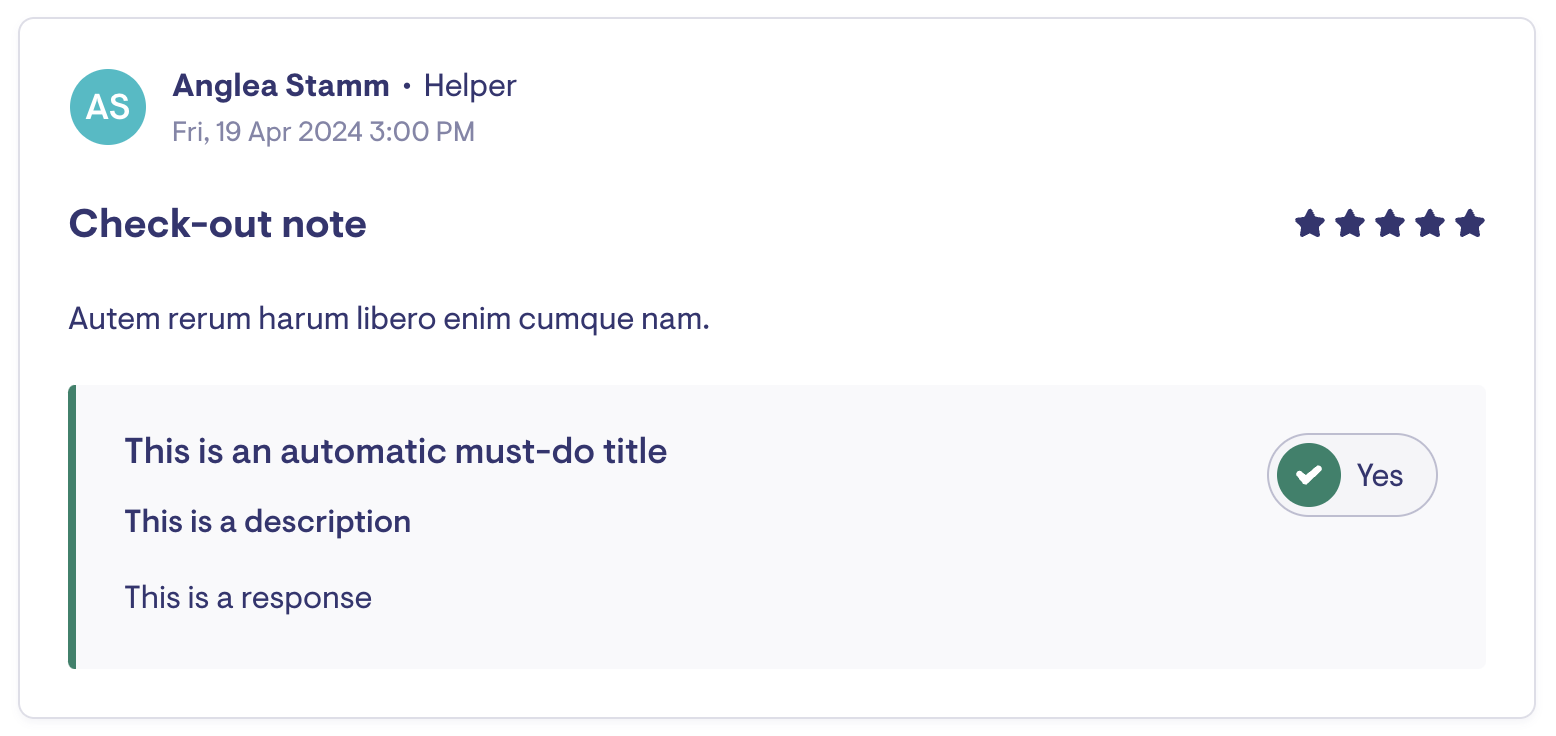1556x736 pixels.
Task: Click the Helper role label
Action: pos(470,86)
